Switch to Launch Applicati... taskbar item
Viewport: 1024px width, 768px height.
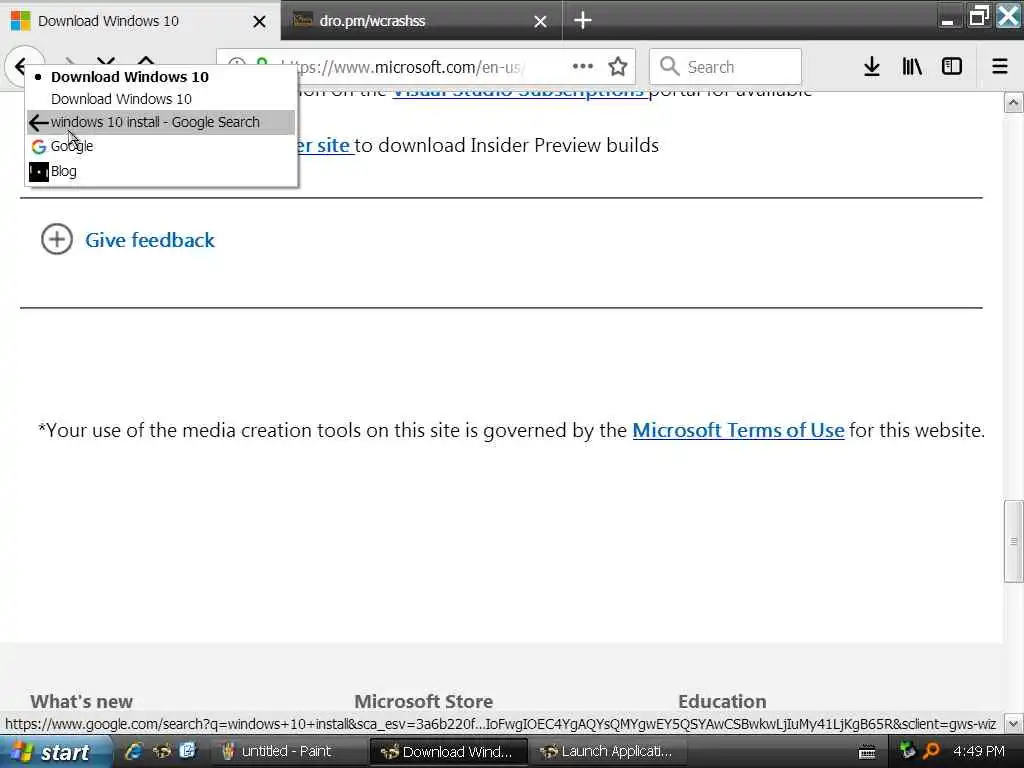click(x=608, y=752)
